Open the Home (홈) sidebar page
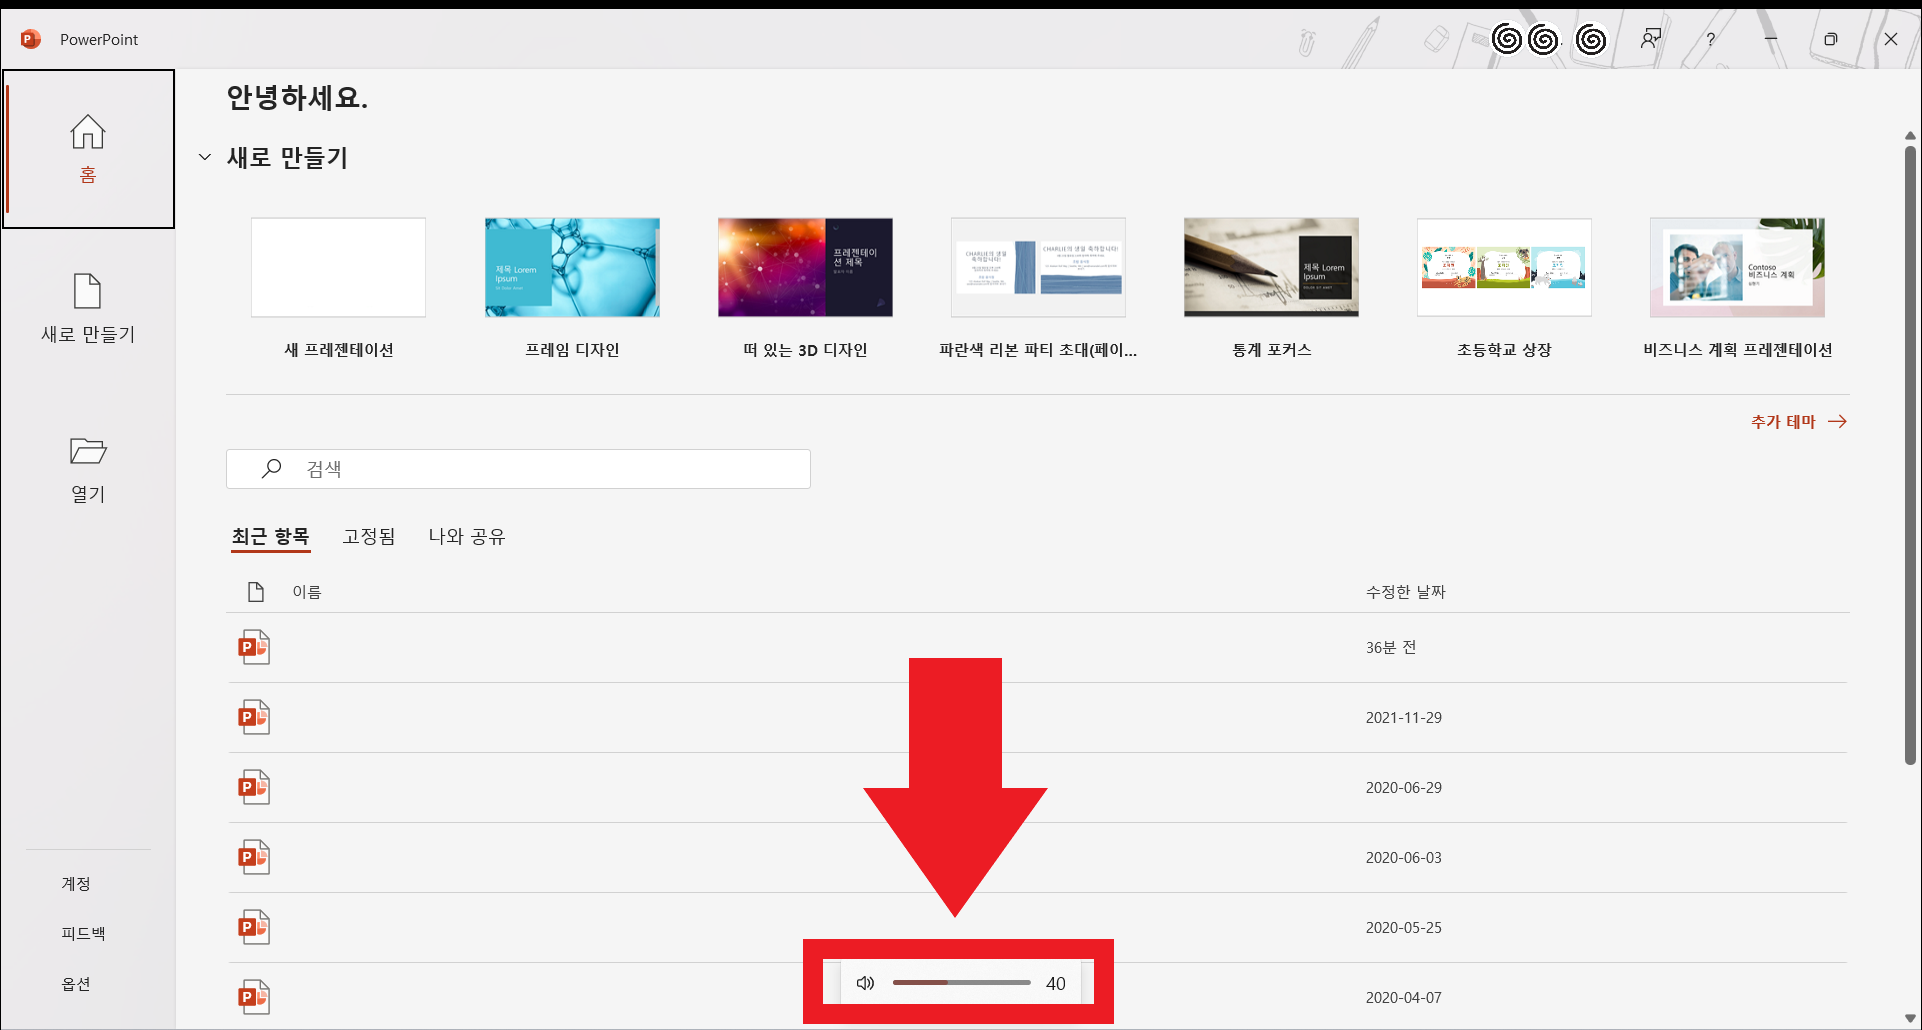This screenshot has height=1030, width=1922. click(x=88, y=149)
